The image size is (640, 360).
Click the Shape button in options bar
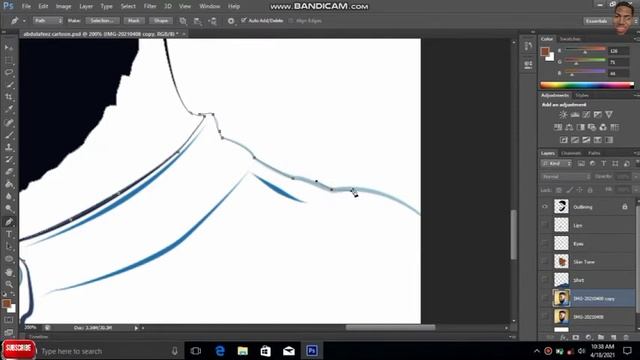pyautogui.click(x=161, y=20)
